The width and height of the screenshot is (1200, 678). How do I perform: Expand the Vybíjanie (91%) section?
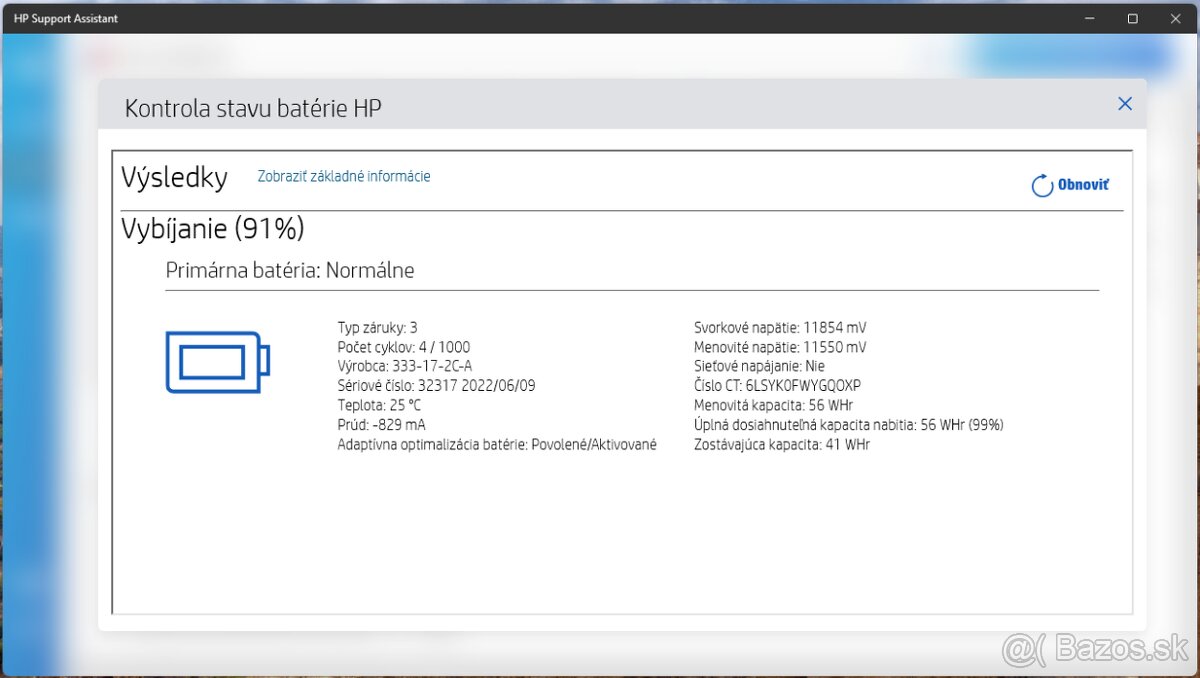[x=211, y=228]
